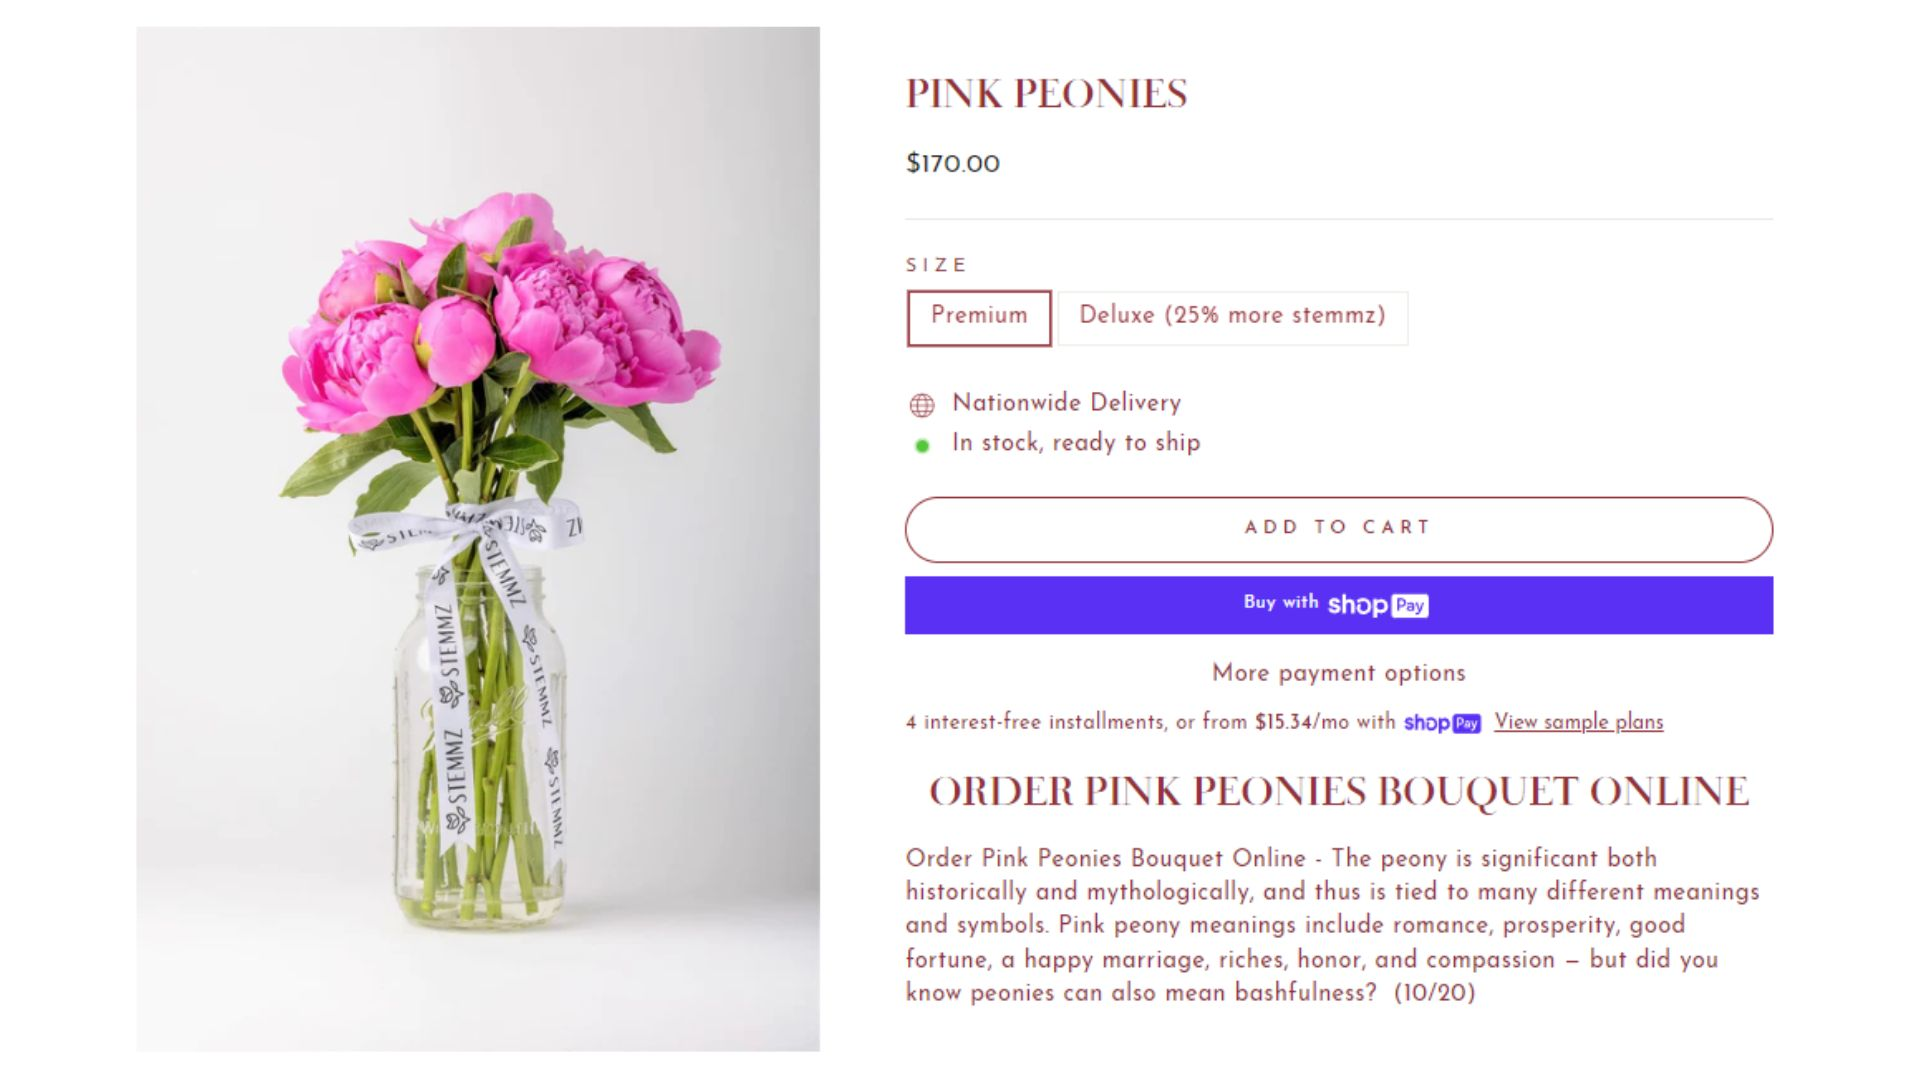Open More payment options
The image size is (1920, 1080).
click(x=1338, y=673)
